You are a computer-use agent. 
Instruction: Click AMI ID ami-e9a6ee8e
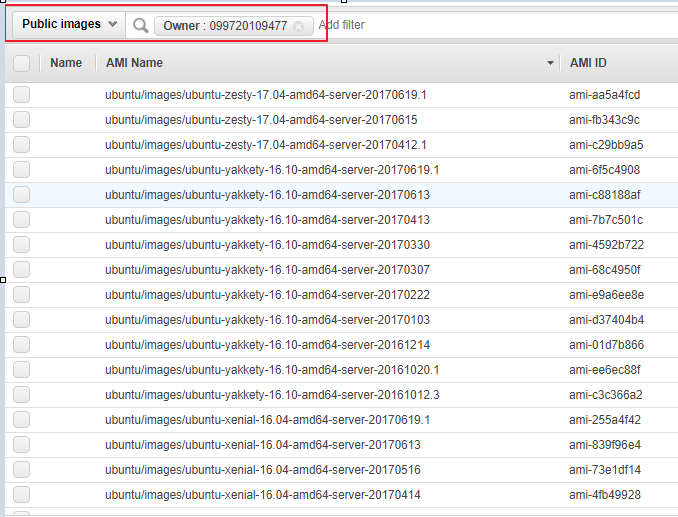[607, 295]
